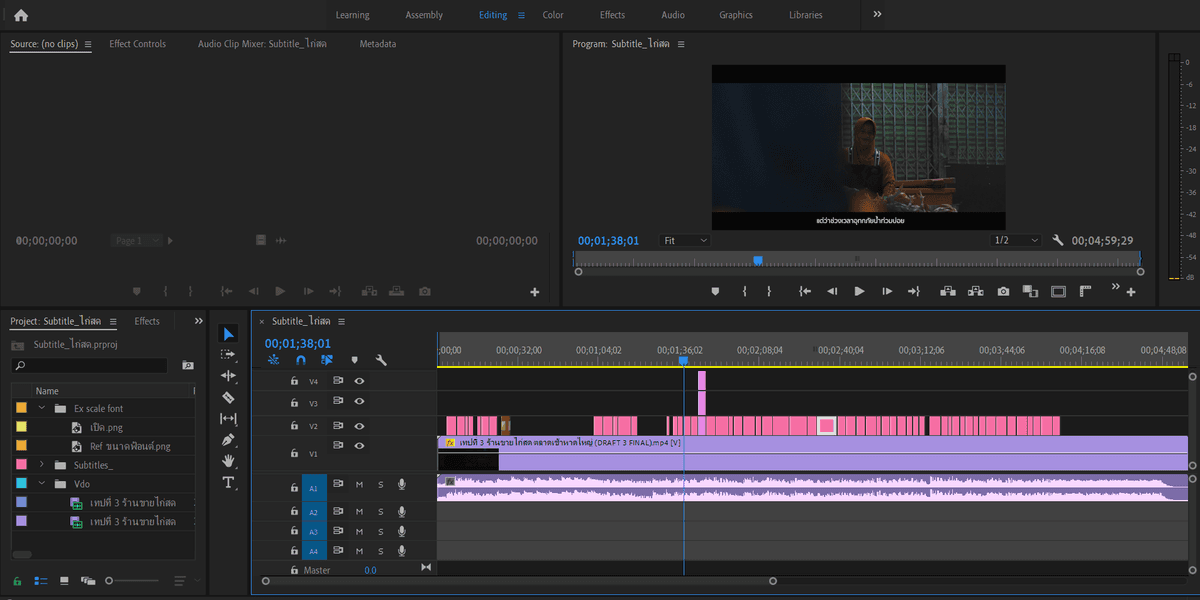Add a marker in the timeline header
Viewport: 1200px width, 600px height.
pos(354,360)
